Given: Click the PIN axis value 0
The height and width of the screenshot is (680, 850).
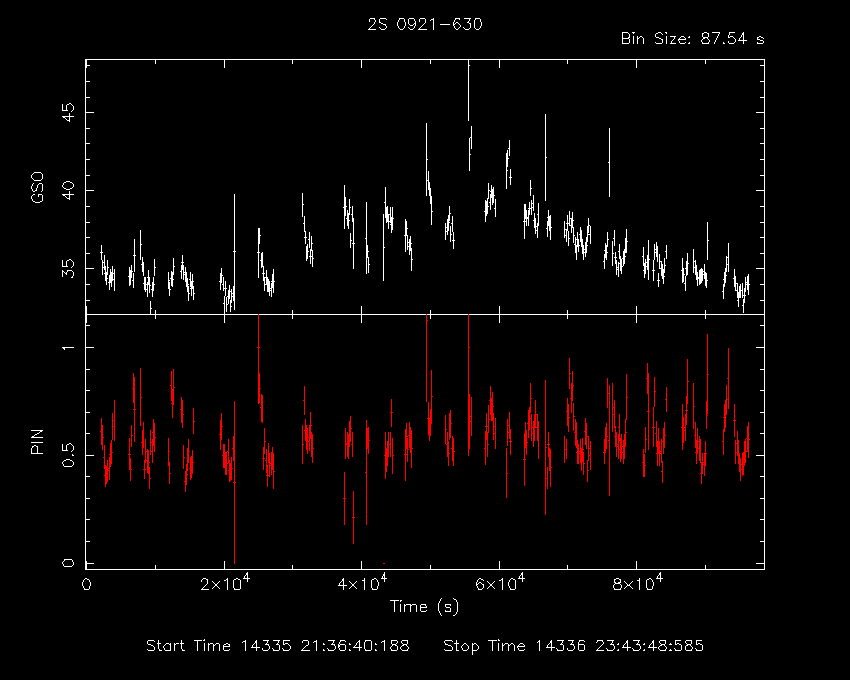Looking at the screenshot, I should [68, 563].
